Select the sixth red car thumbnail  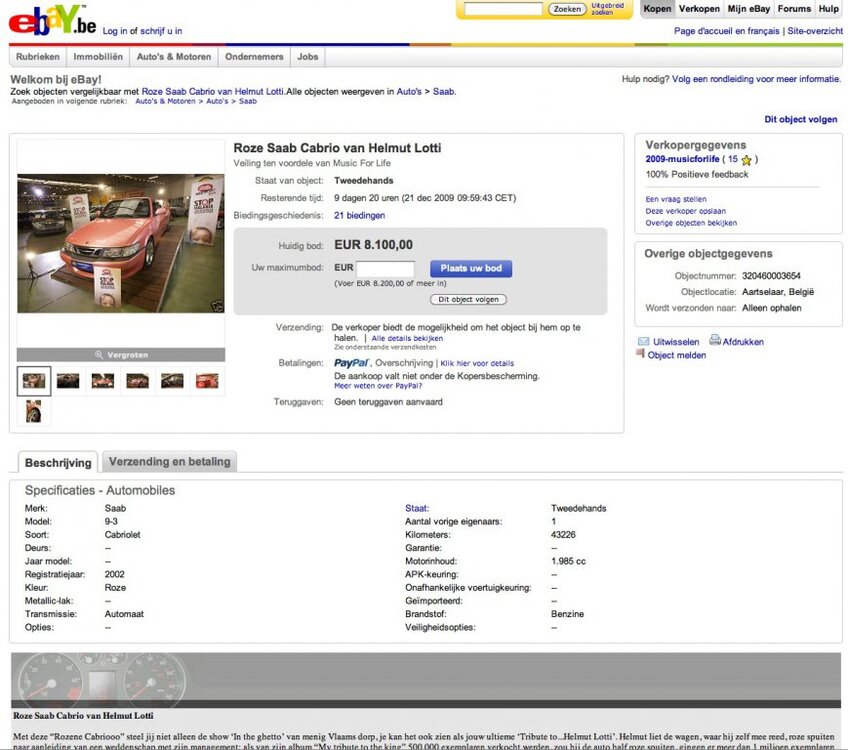tap(207, 381)
